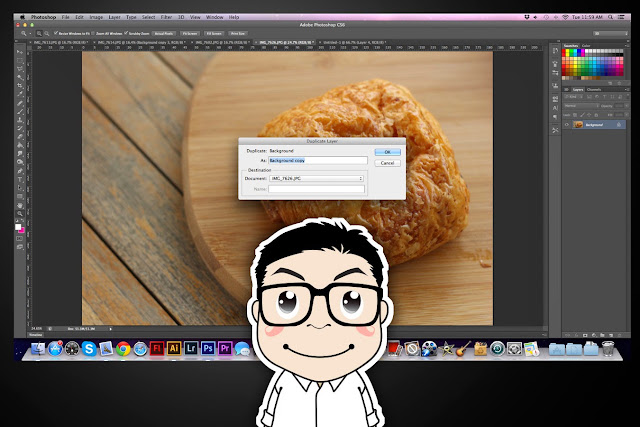The width and height of the screenshot is (640, 427).
Task: Open the Image menu
Action: coord(96,17)
